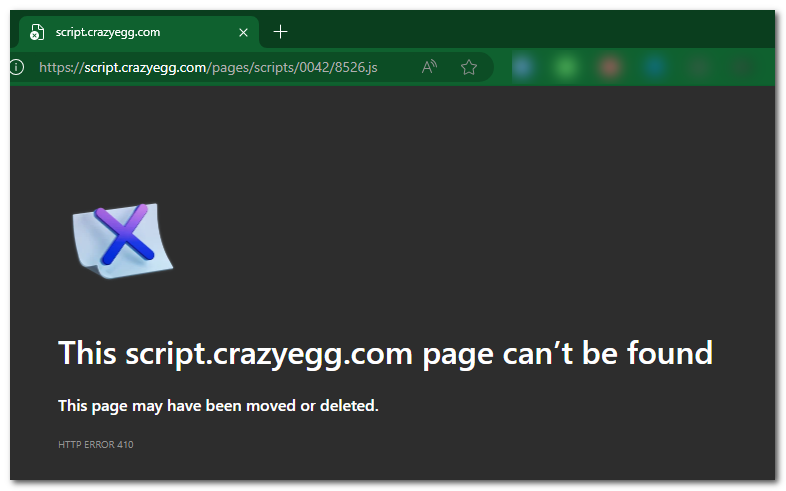Click the site information icon in address bar

pyautogui.click(x=17, y=67)
